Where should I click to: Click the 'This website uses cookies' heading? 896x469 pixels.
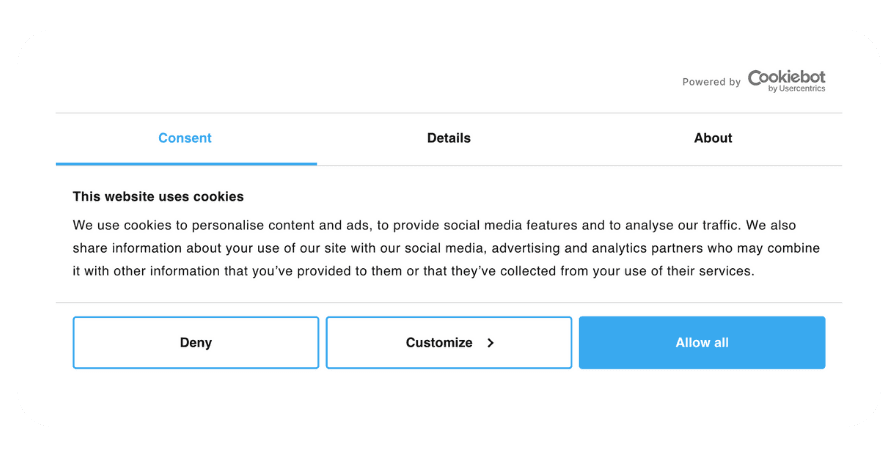click(x=158, y=197)
